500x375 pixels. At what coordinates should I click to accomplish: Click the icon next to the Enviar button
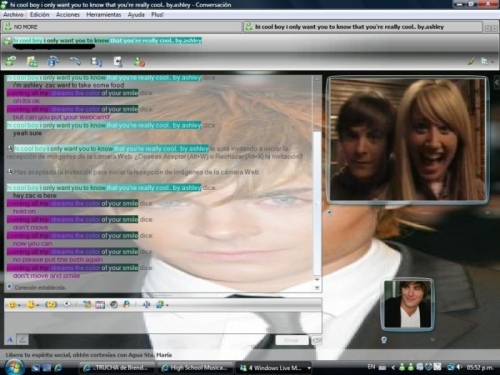[316, 340]
